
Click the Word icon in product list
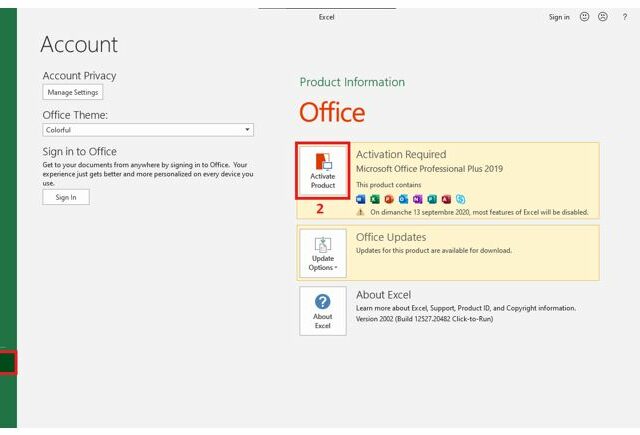pos(361,199)
